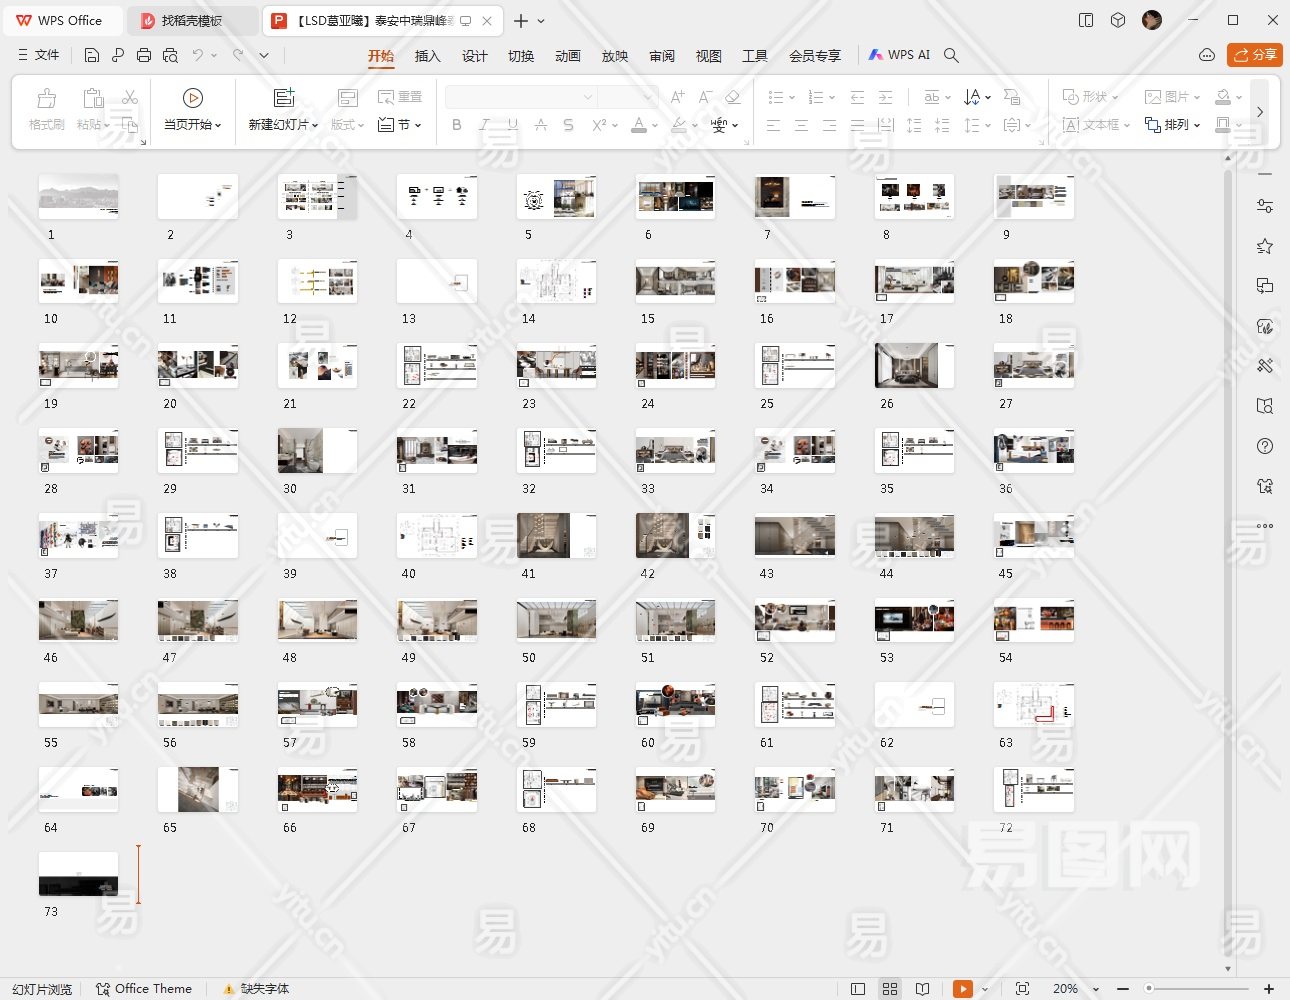Expand the zoom percentage dropdown
The height and width of the screenshot is (1000, 1290).
pyautogui.click(x=1096, y=989)
